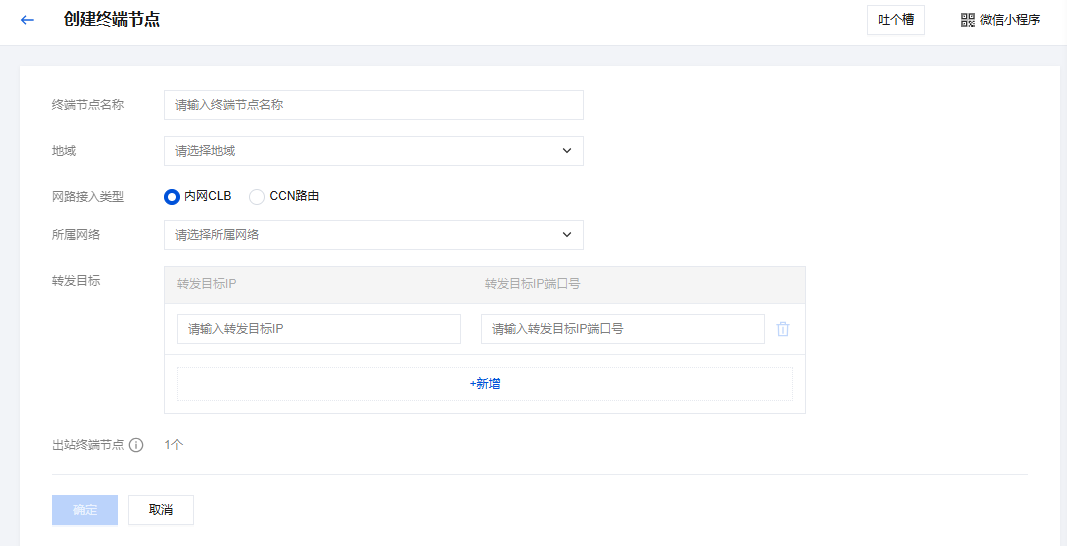Click the chevron arrow of 地域 dropdown
1067x546 pixels.
pyautogui.click(x=567, y=151)
